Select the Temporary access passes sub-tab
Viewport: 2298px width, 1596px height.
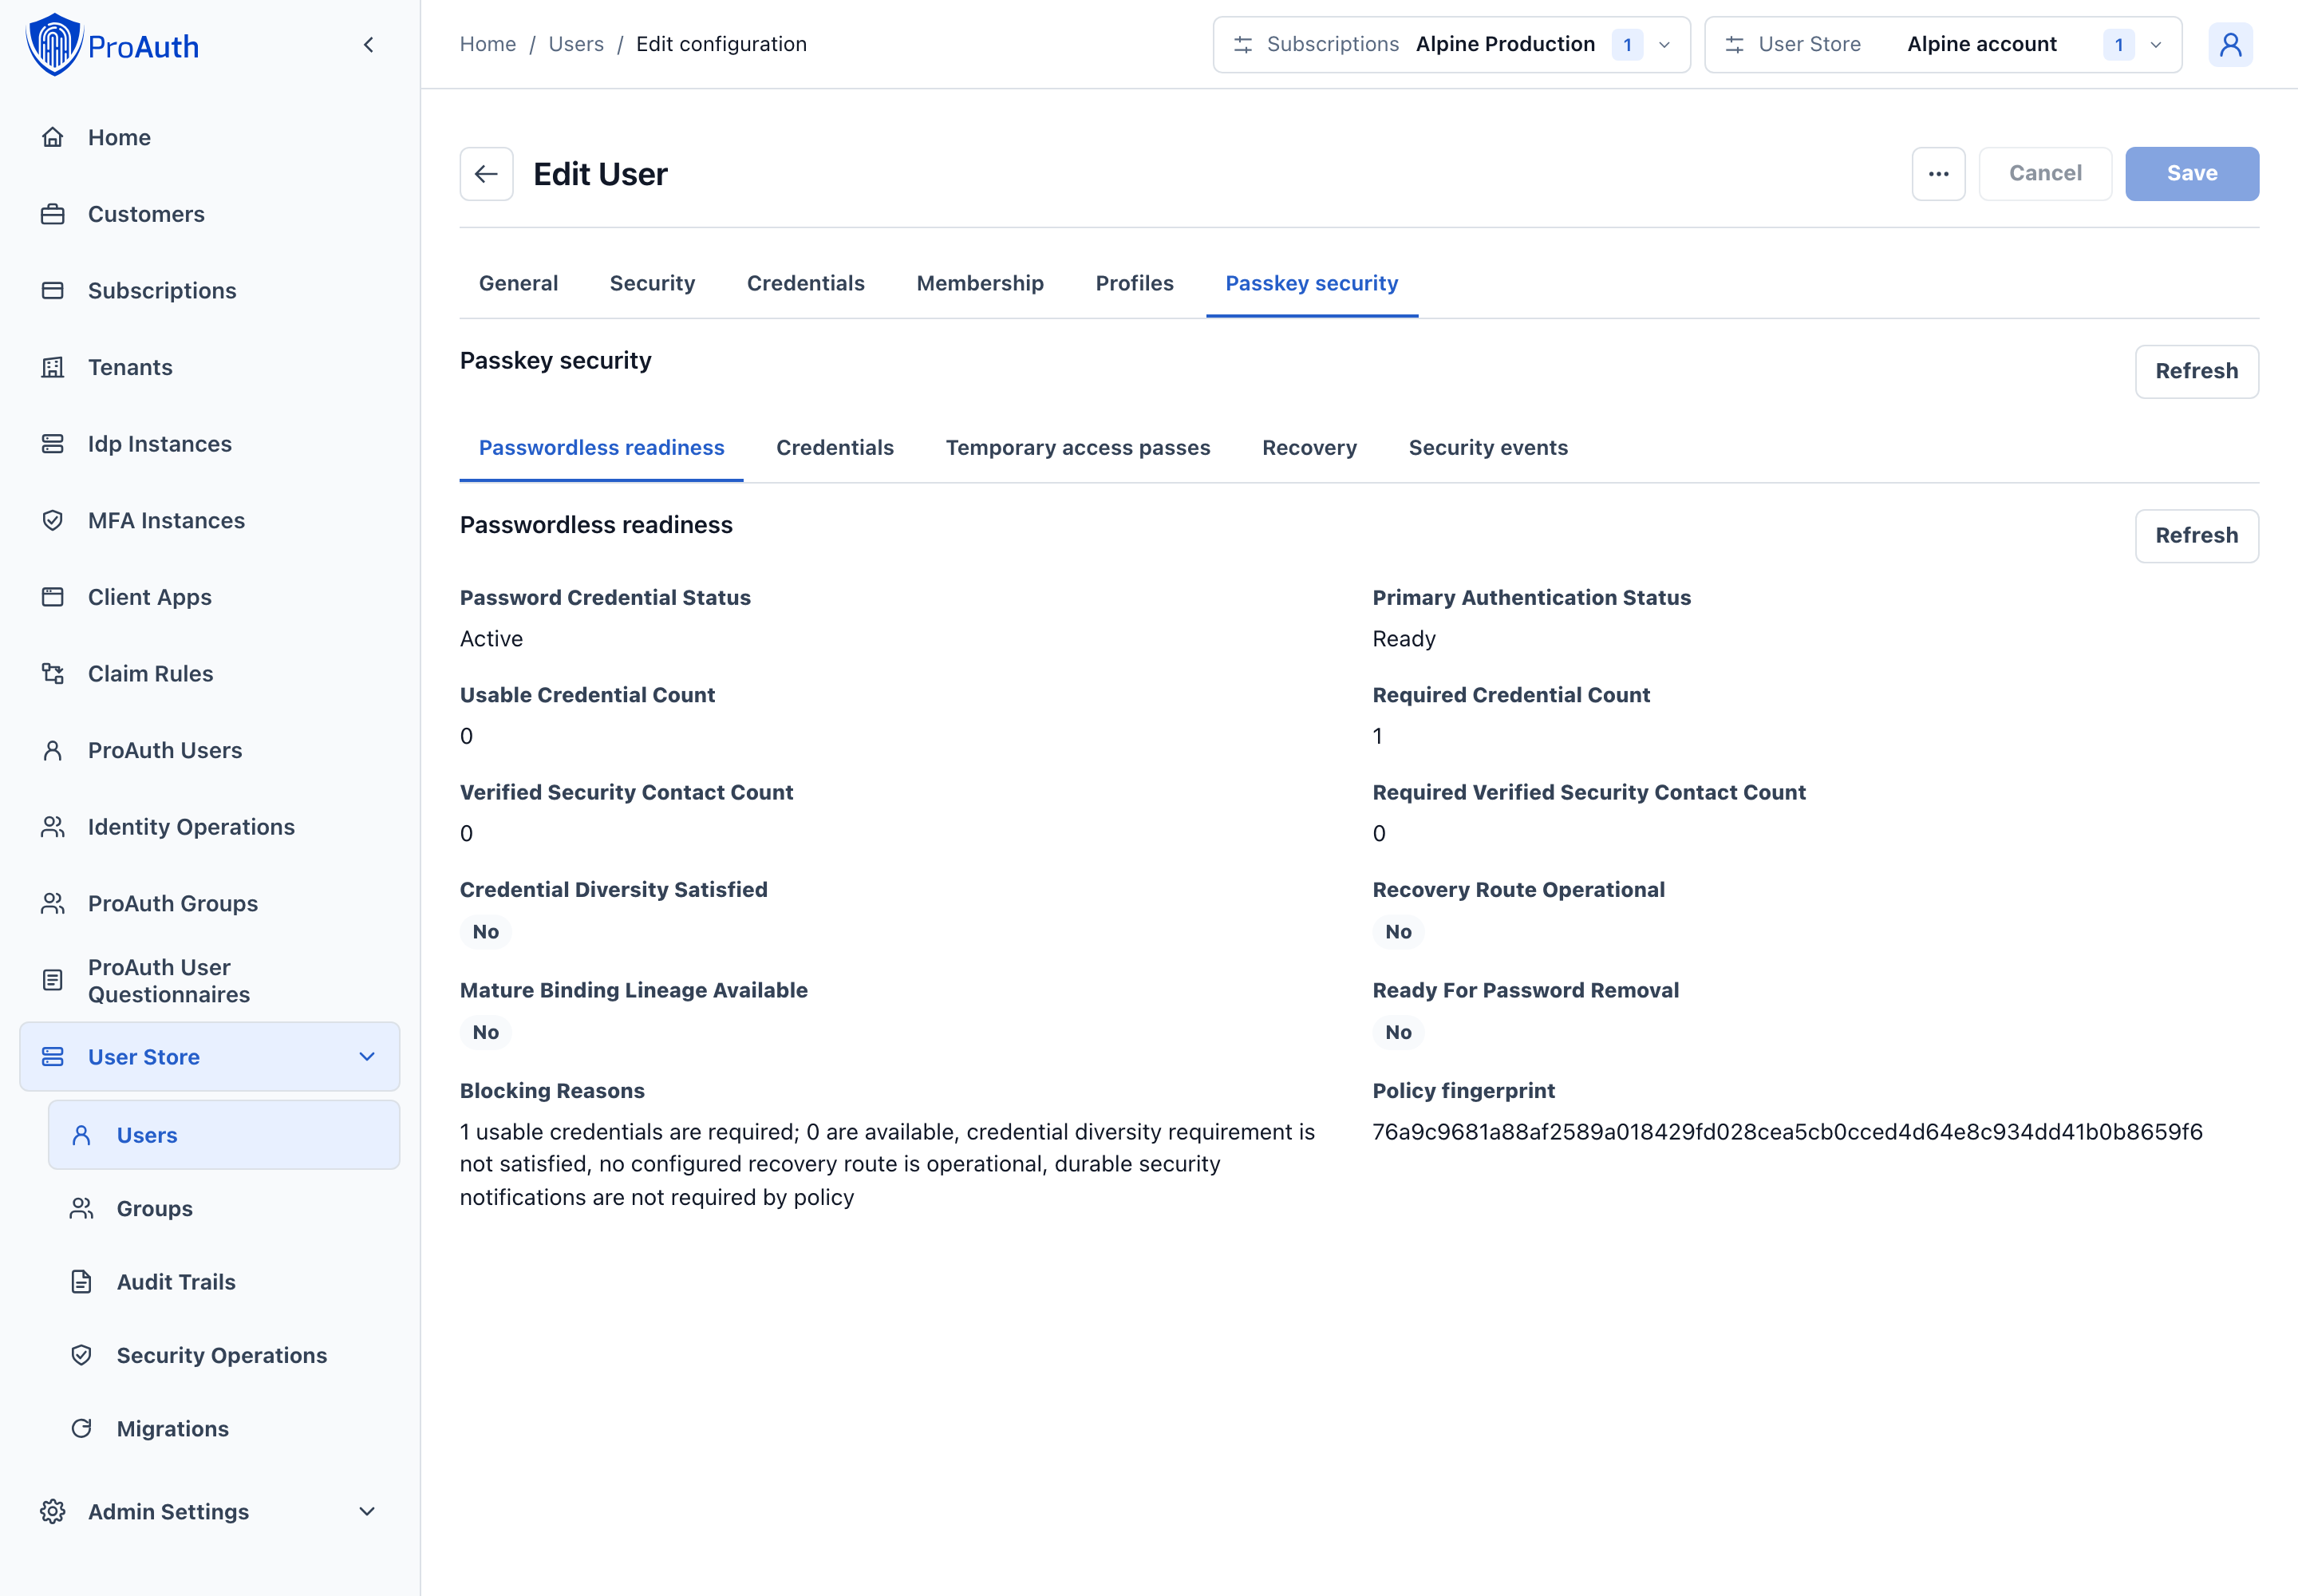click(1078, 448)
